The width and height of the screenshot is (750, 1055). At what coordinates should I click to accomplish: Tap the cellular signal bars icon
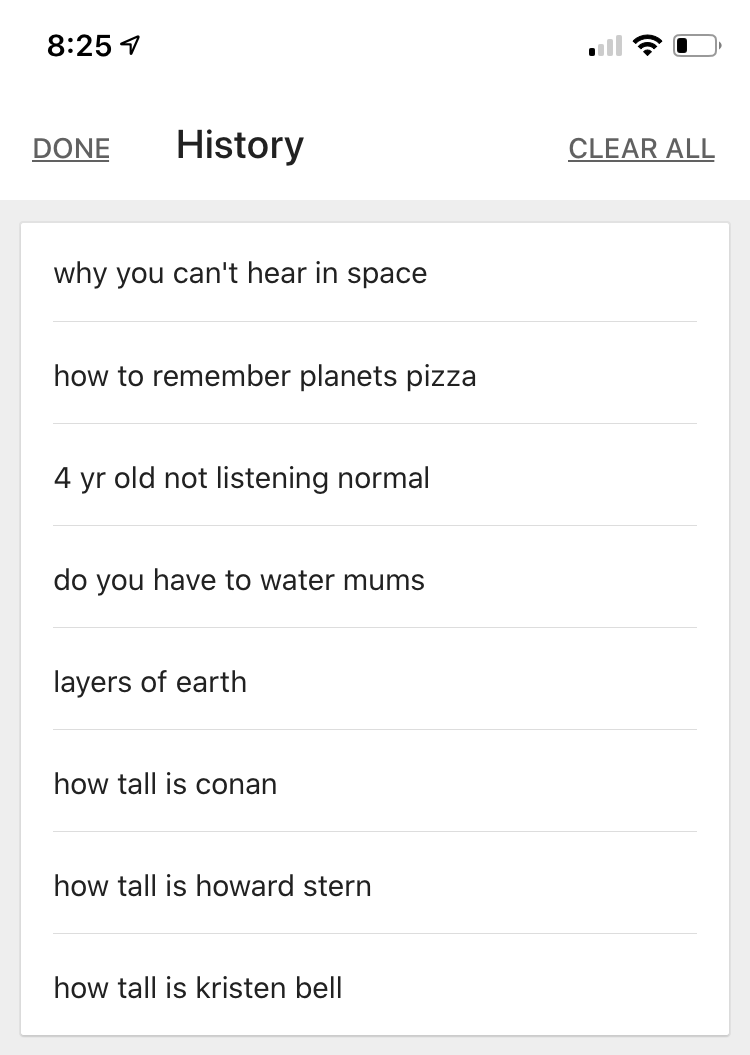pos(605,46)
